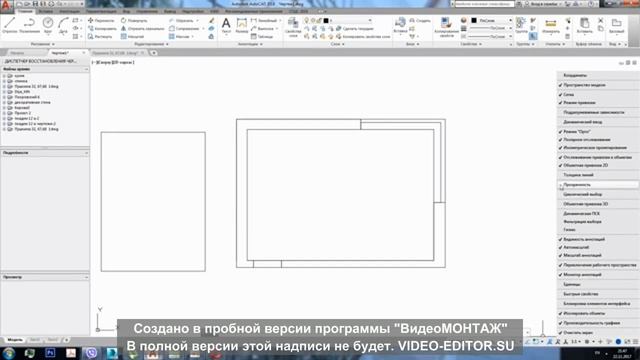Select the Line (Отрезок) drawing tool
This screenshot has height=360, width=640.
10,25
